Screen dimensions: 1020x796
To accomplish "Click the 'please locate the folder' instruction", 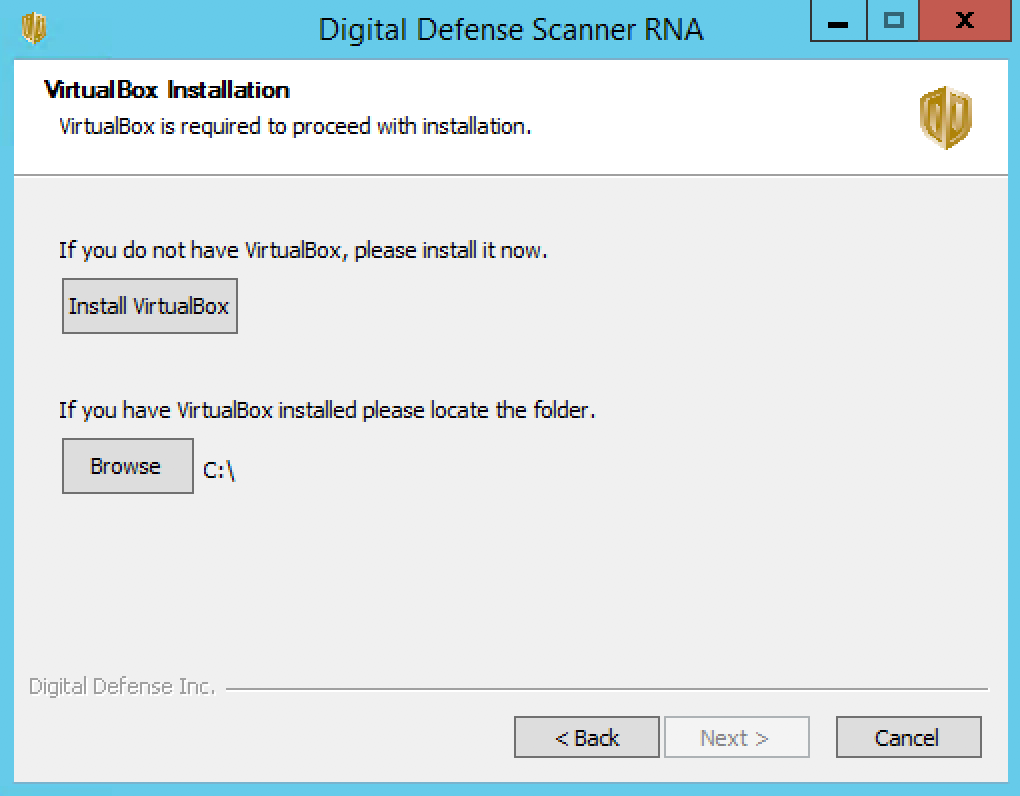I will (327, 410).
